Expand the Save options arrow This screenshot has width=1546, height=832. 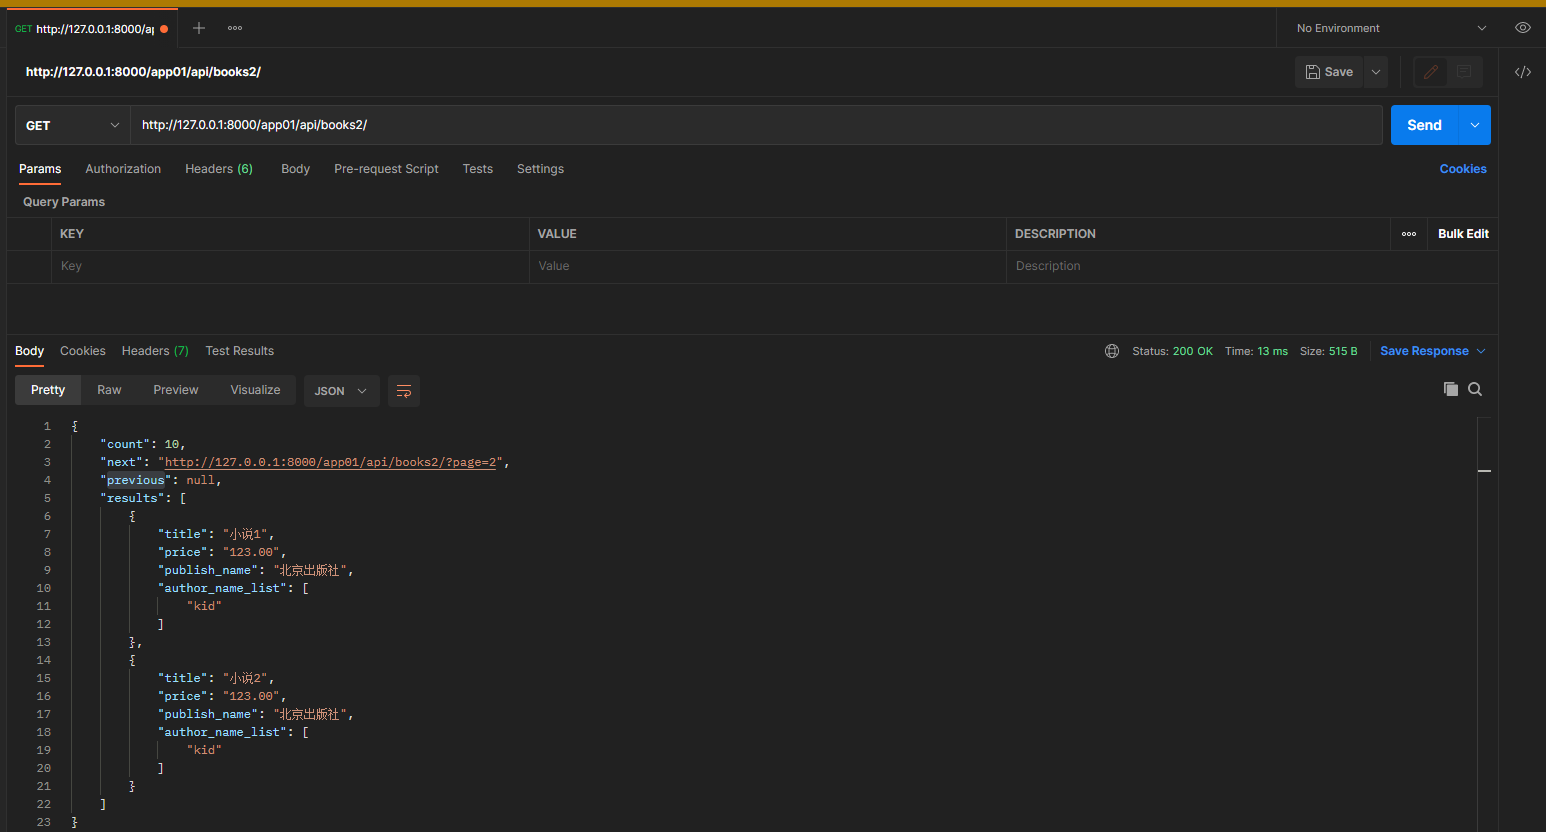tap(1376, 72)
